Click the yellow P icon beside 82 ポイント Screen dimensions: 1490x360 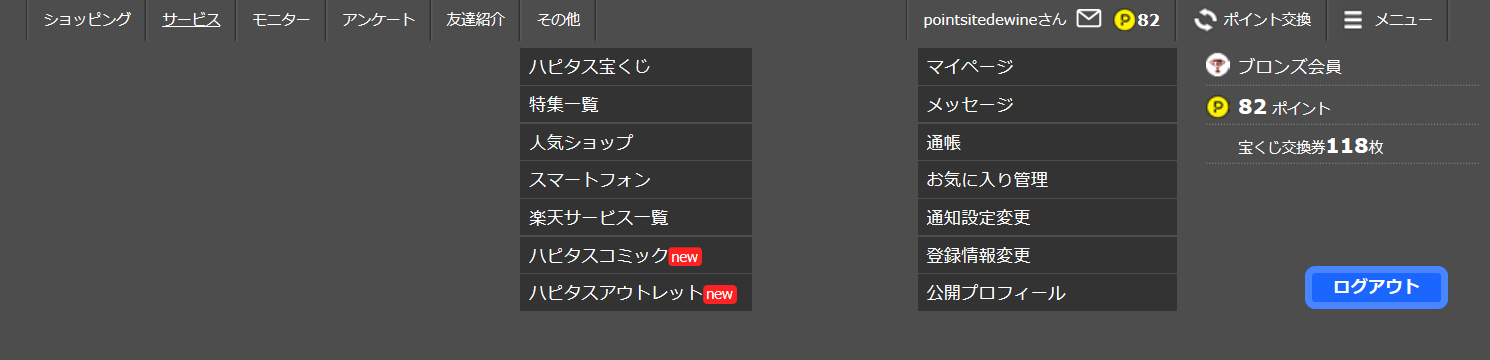pos(1217,107)
